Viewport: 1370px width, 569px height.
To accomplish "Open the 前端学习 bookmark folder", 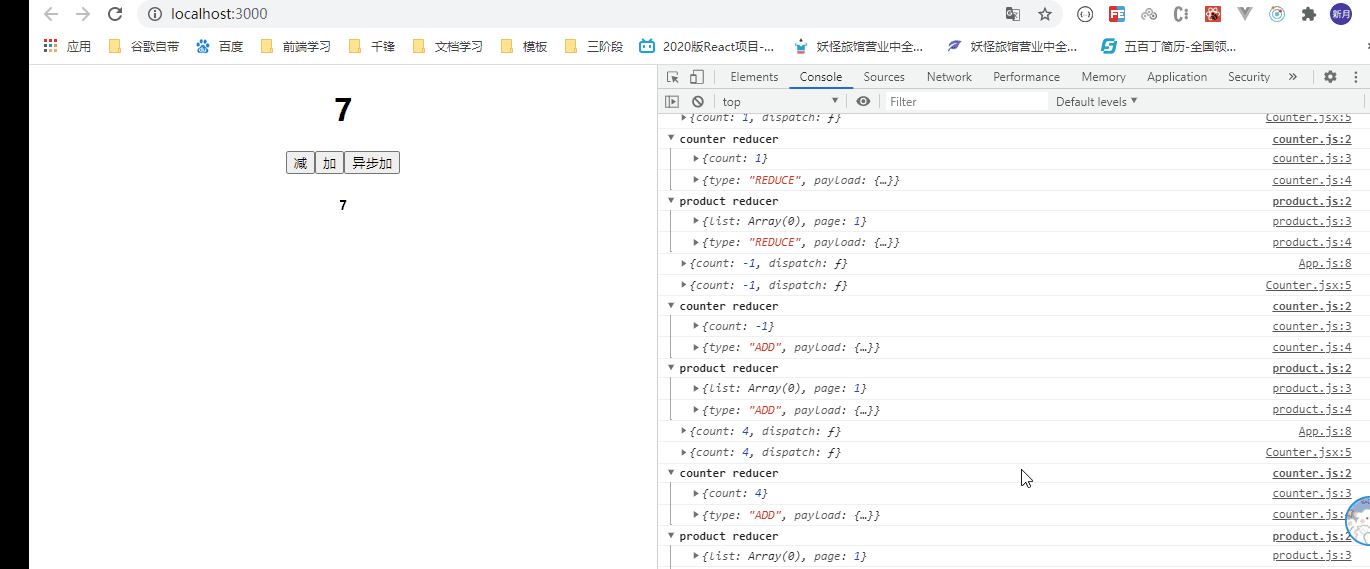I will pos(296,46).
